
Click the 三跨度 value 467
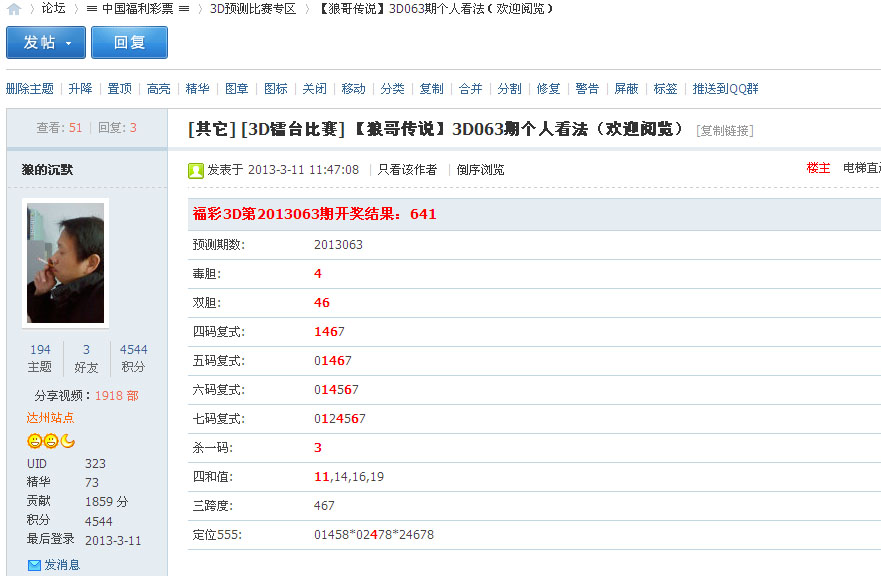tap(324, 506)
